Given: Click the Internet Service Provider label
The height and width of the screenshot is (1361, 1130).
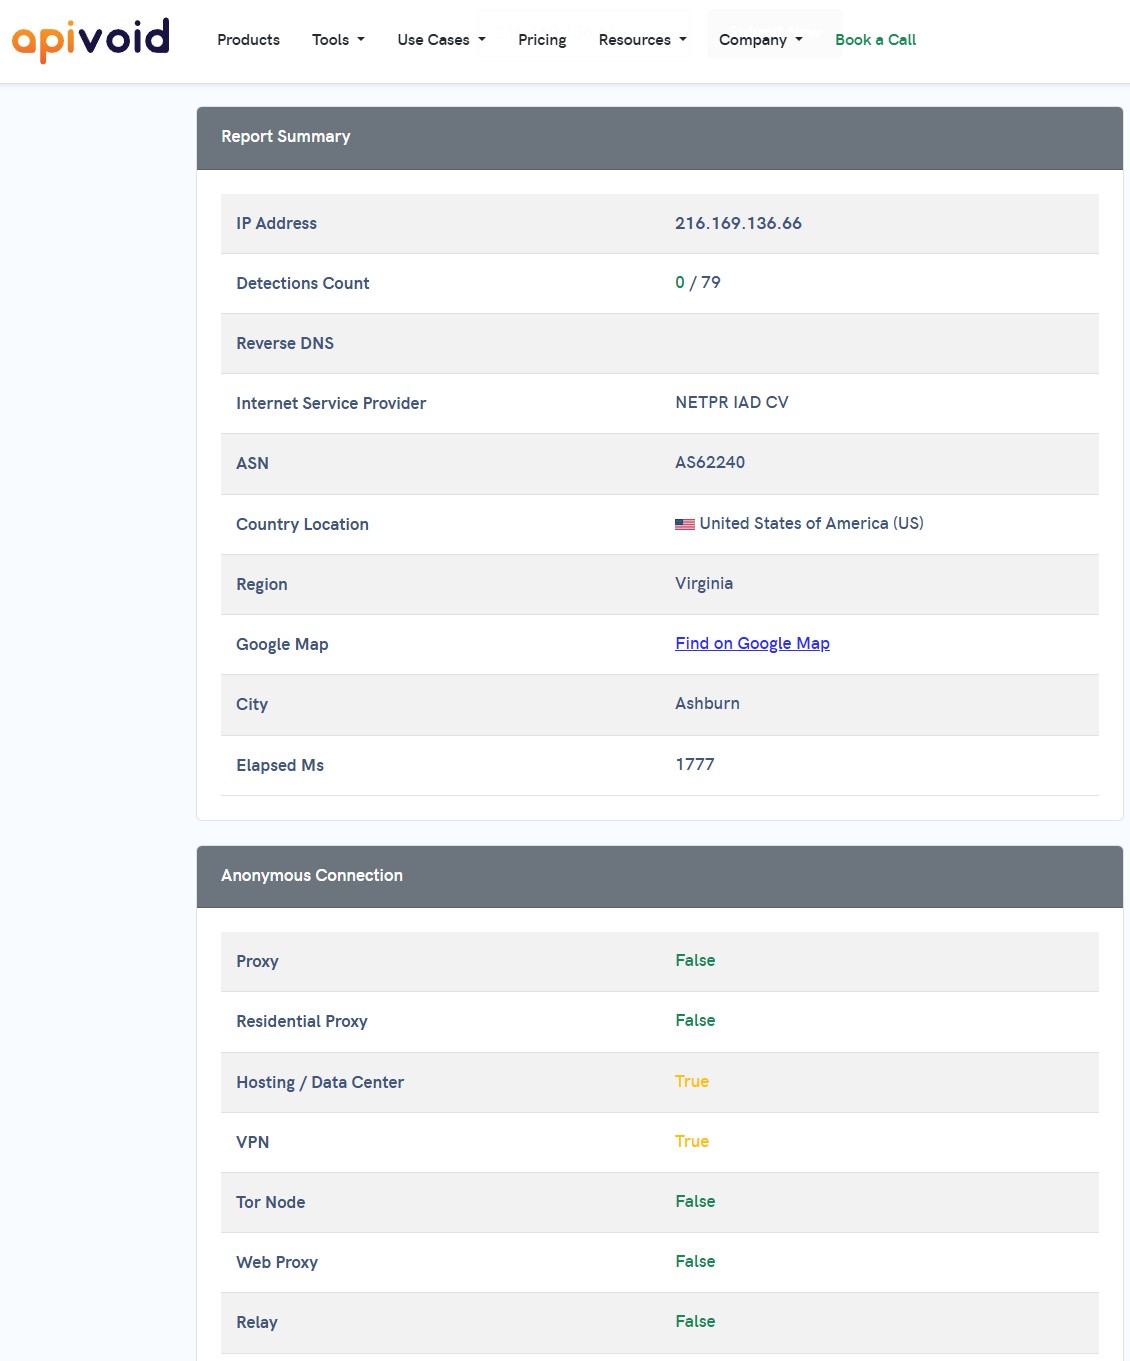Looking at the screenshot, I should (x=331, y=403).
